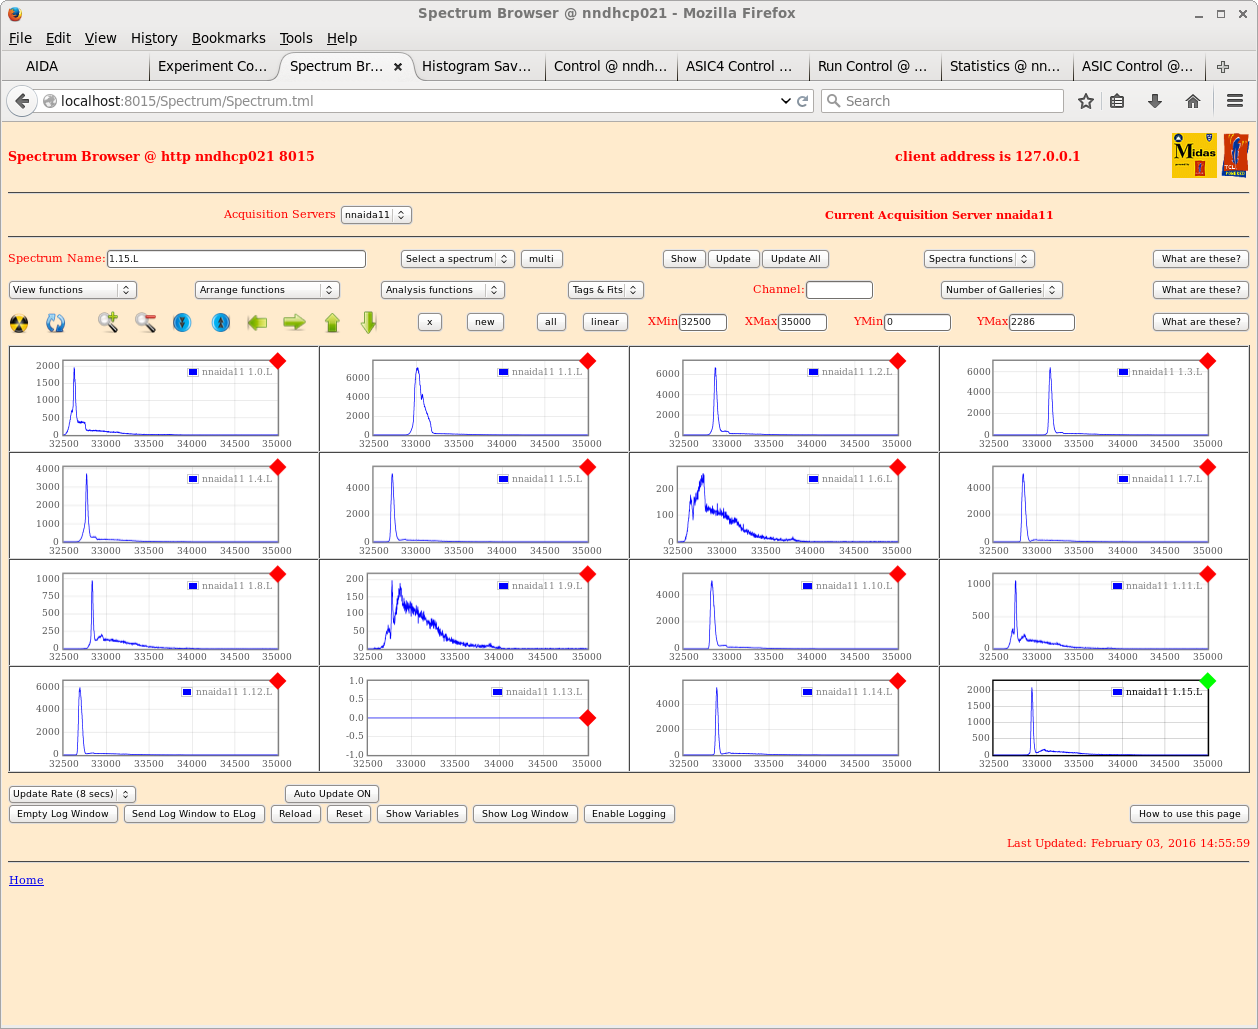Image resolution: width=1258 pixels, height=1029 pixels.
Task: Toggle red diamond on spectrum 1.6.L
Action: pos(898,467)
